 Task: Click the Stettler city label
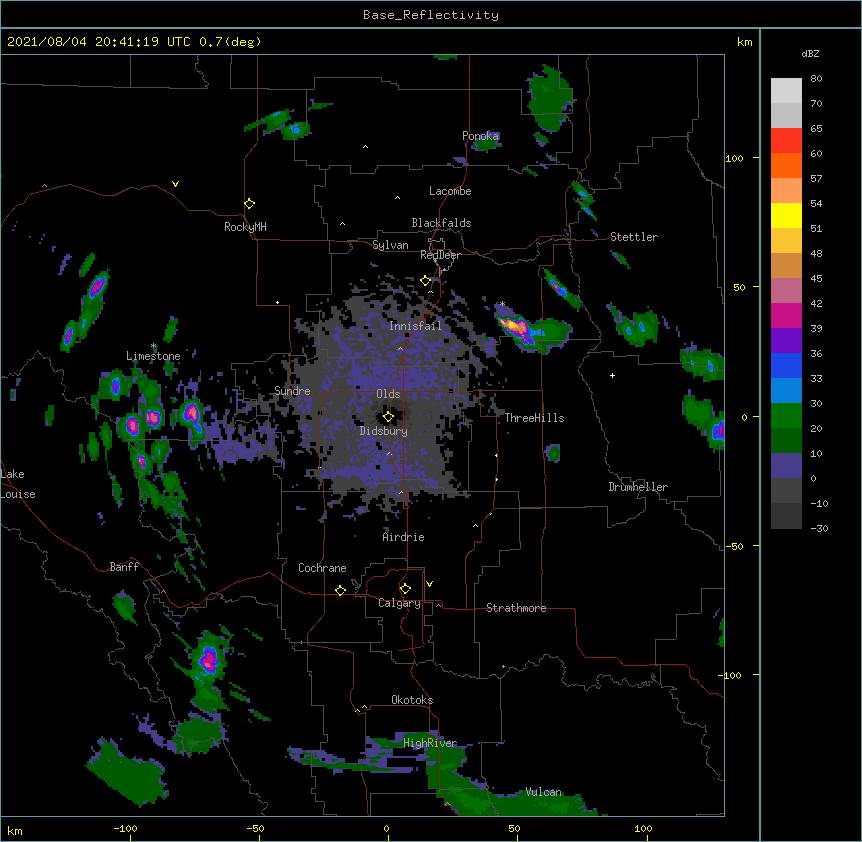(x=634, y=237)
